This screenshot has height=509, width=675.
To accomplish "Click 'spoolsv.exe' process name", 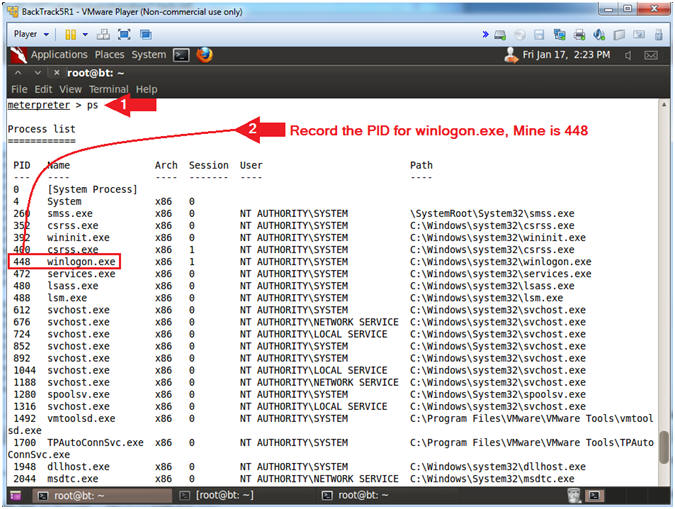I will 78,394.
